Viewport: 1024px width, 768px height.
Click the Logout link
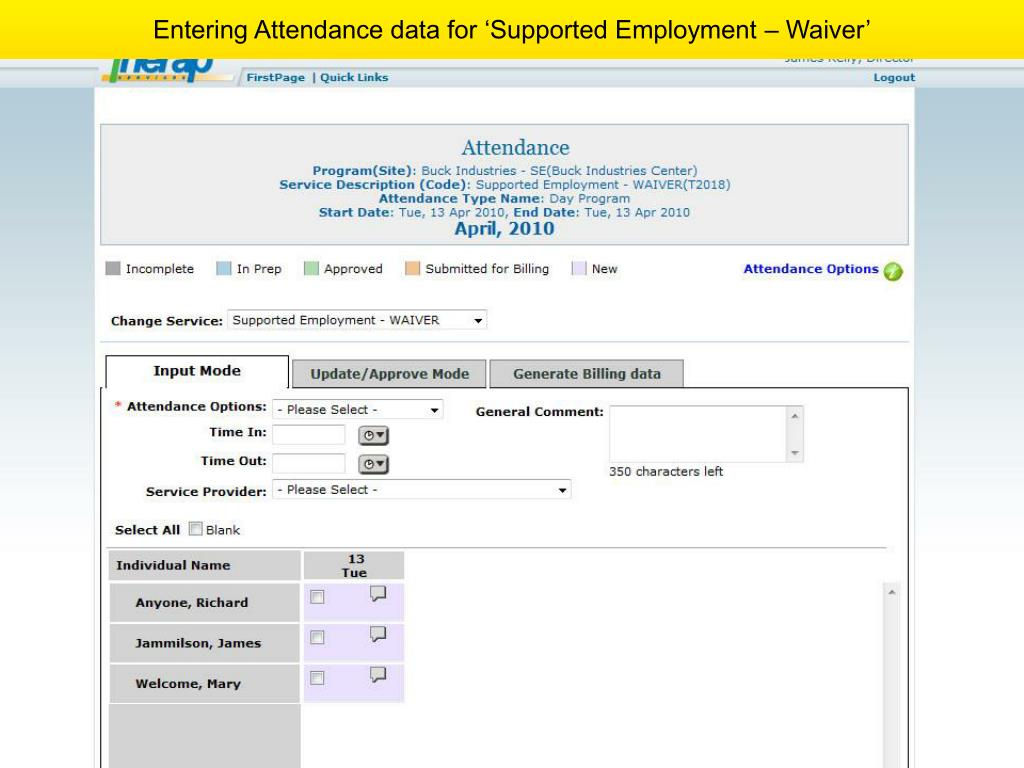pos(894,77)
